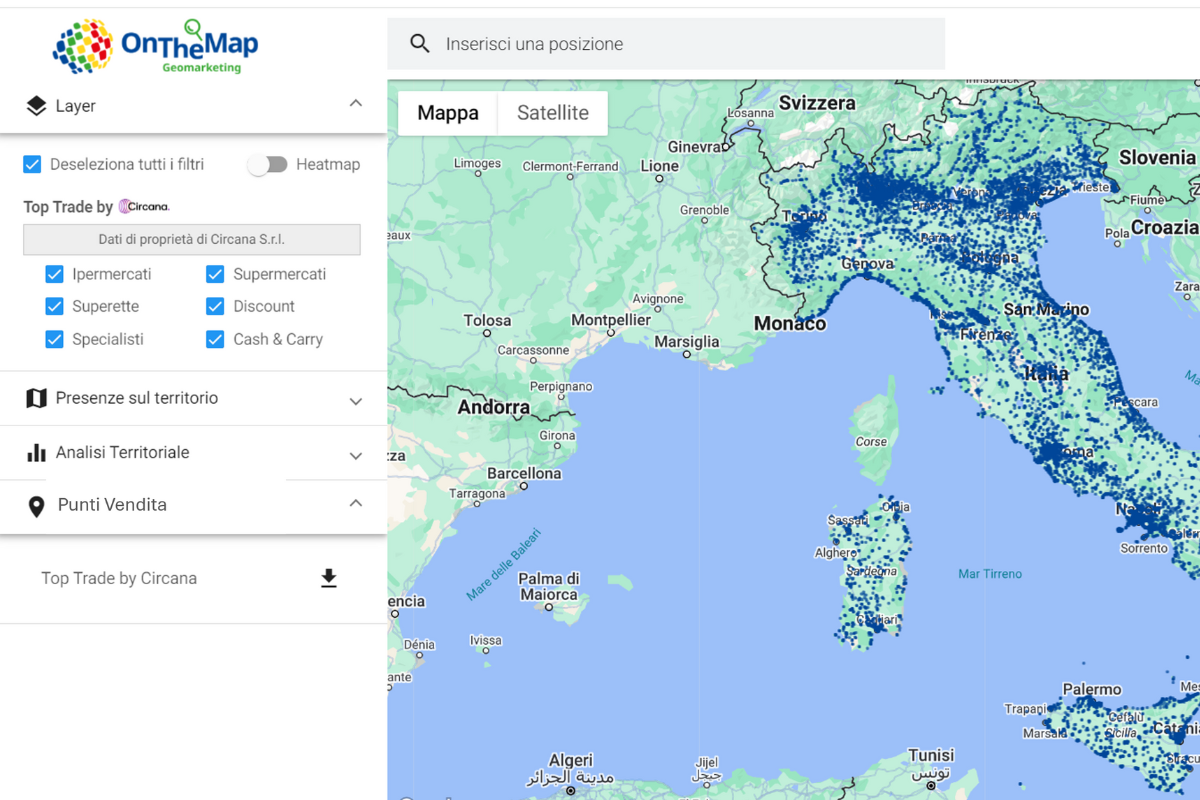Click the location pin icon beside Punti Vendita
Image resolution: width=1200 pixels, height=800 pixels.
click(37, 505)
